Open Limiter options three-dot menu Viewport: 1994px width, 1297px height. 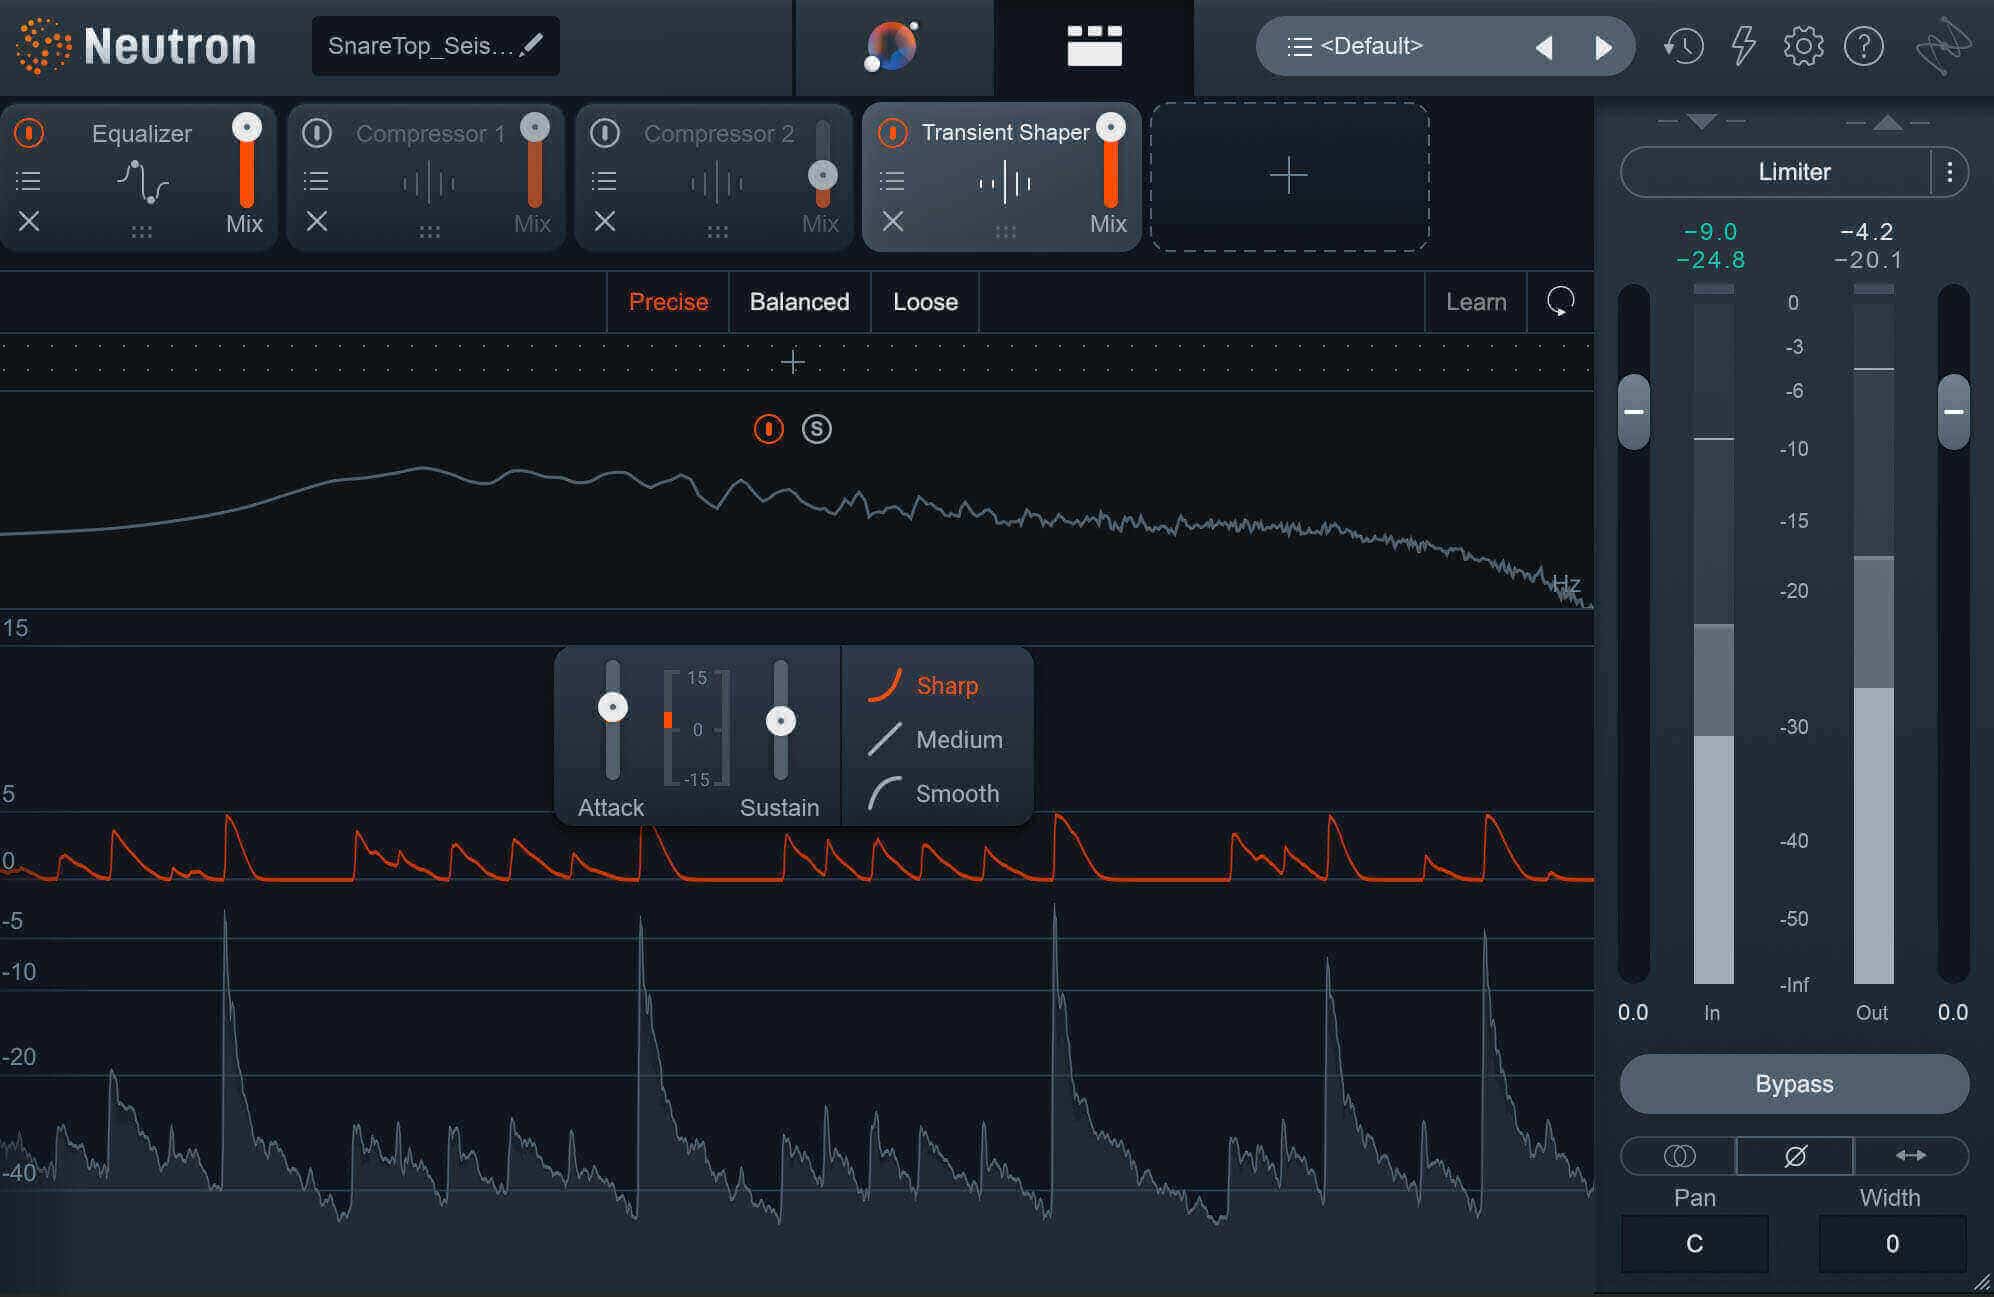pos(1949,172)
